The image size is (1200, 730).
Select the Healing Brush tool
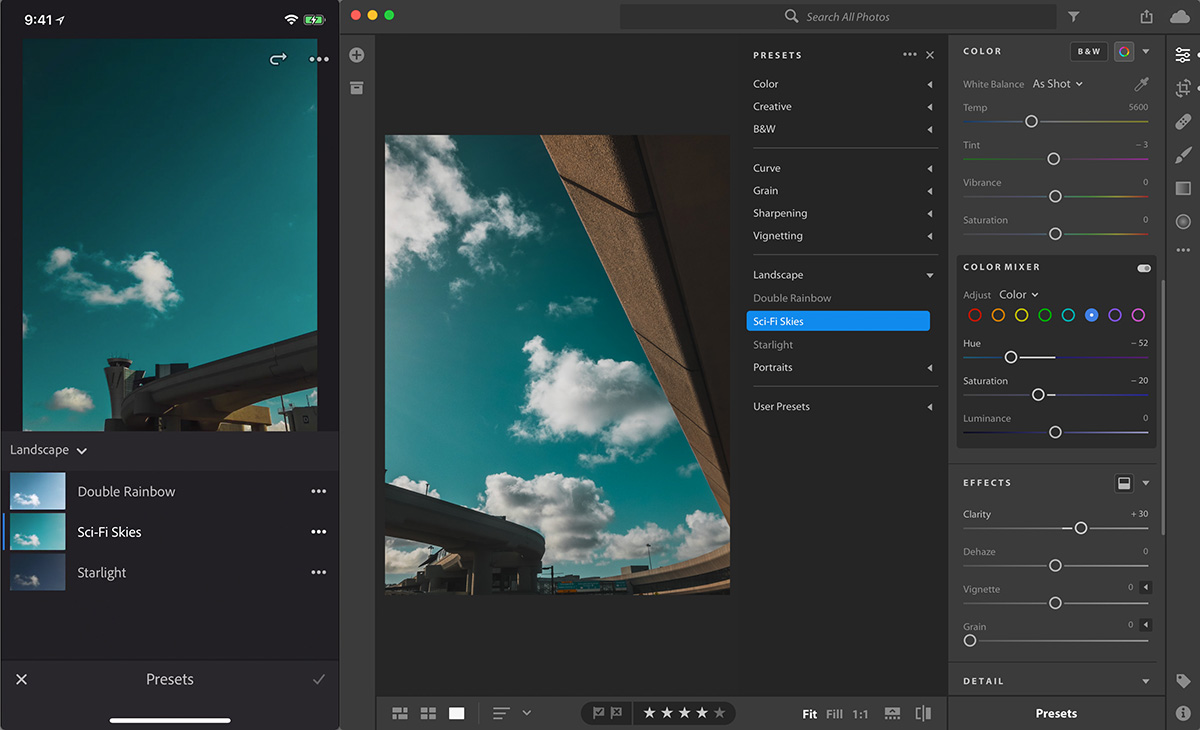(x=1183, y=121)
